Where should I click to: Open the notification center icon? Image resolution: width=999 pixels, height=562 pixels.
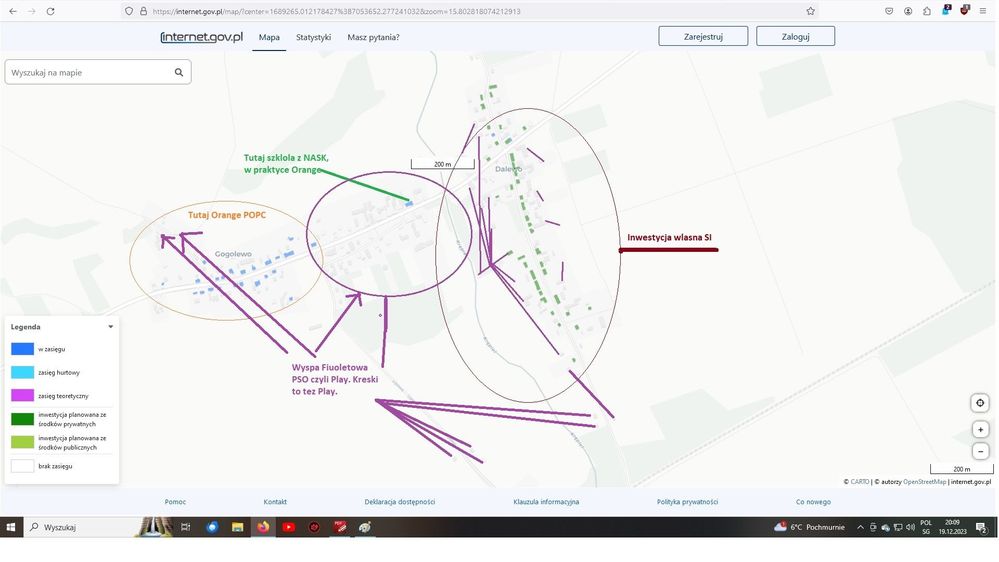982,527
